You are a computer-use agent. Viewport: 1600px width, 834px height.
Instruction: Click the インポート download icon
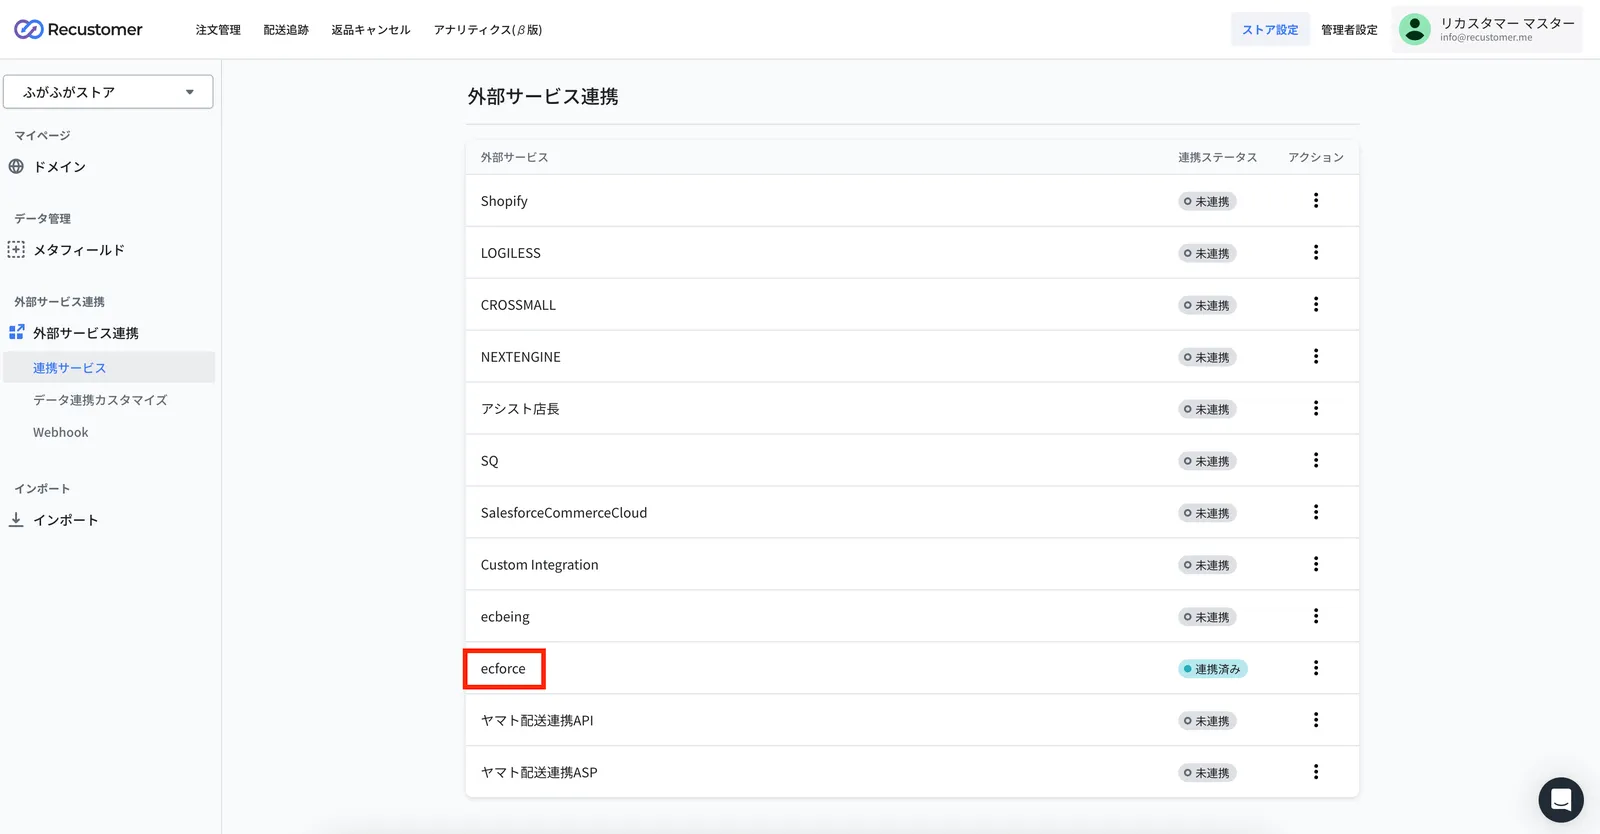click(x=16, y=520)
